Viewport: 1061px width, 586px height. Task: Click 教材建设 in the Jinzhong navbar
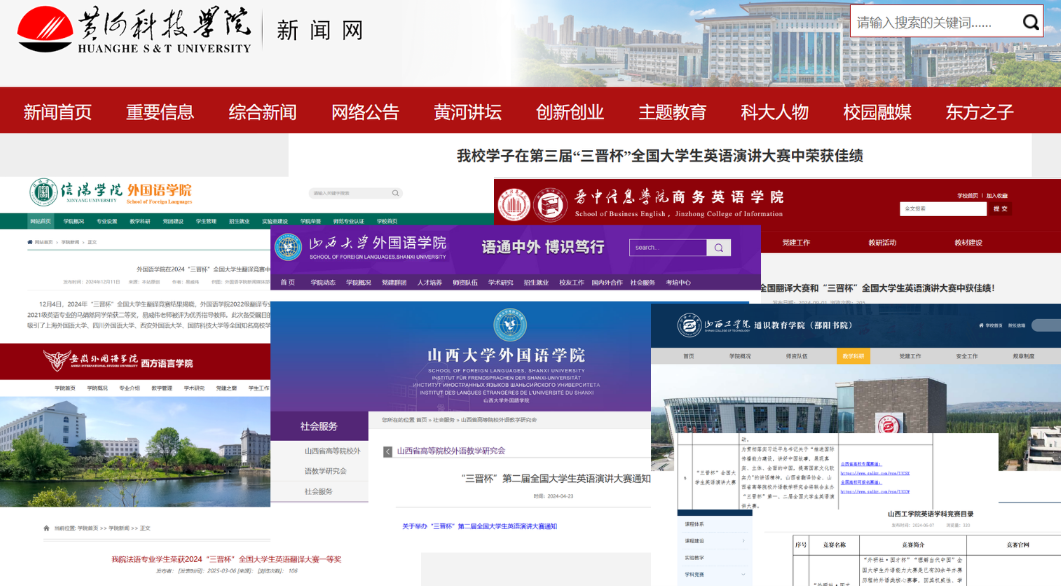point(968,242)
